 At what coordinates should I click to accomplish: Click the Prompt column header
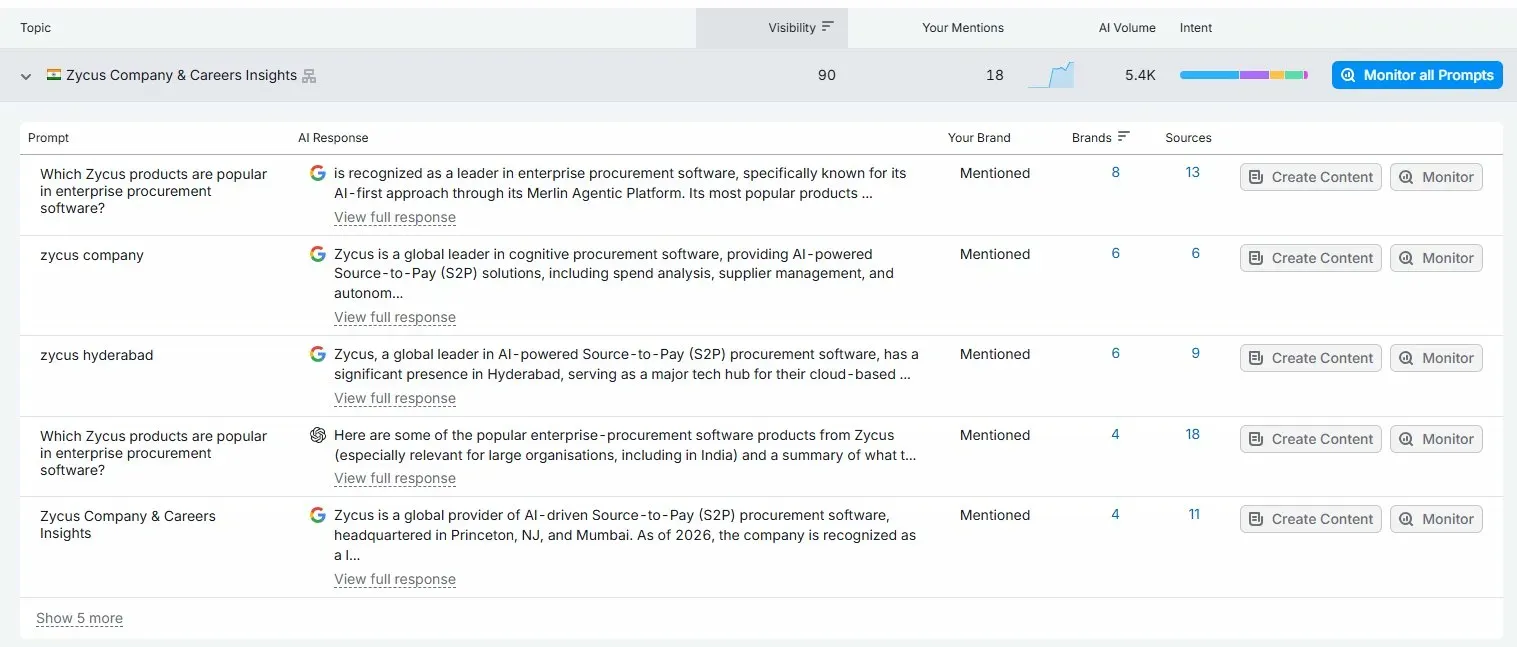(48, 138)
